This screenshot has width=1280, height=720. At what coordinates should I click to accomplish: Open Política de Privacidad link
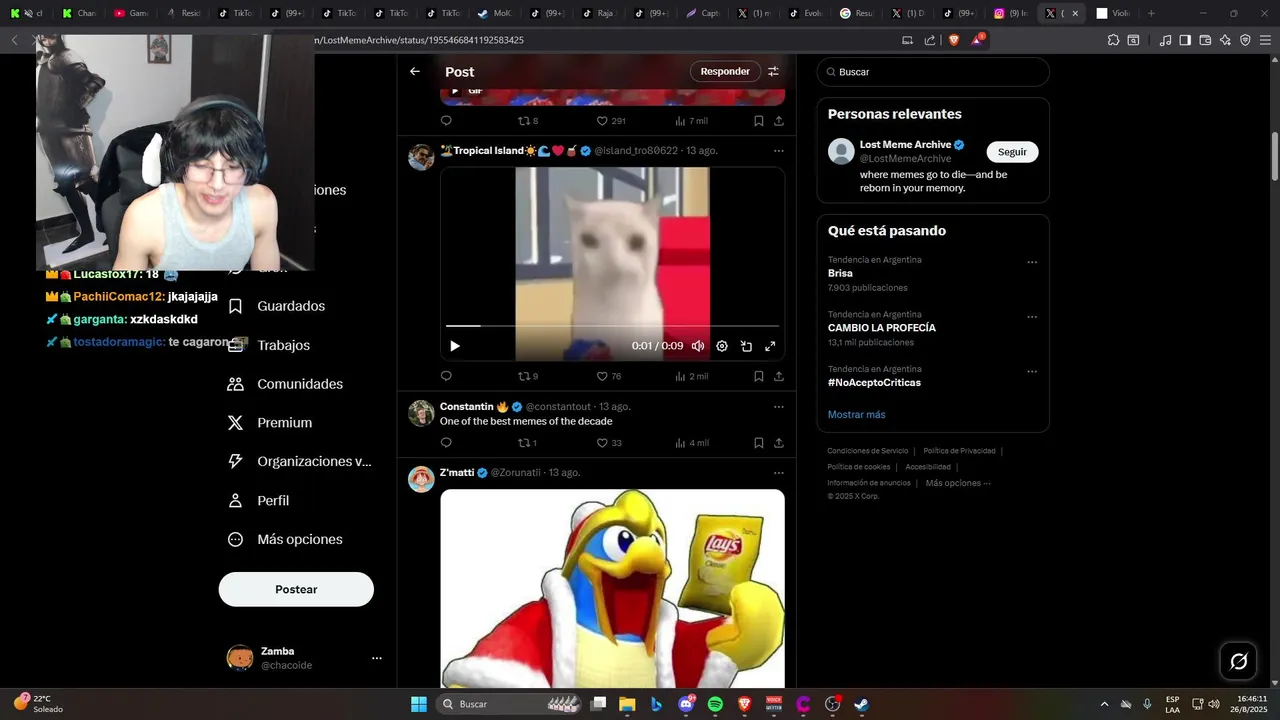[x=959, y=451]
